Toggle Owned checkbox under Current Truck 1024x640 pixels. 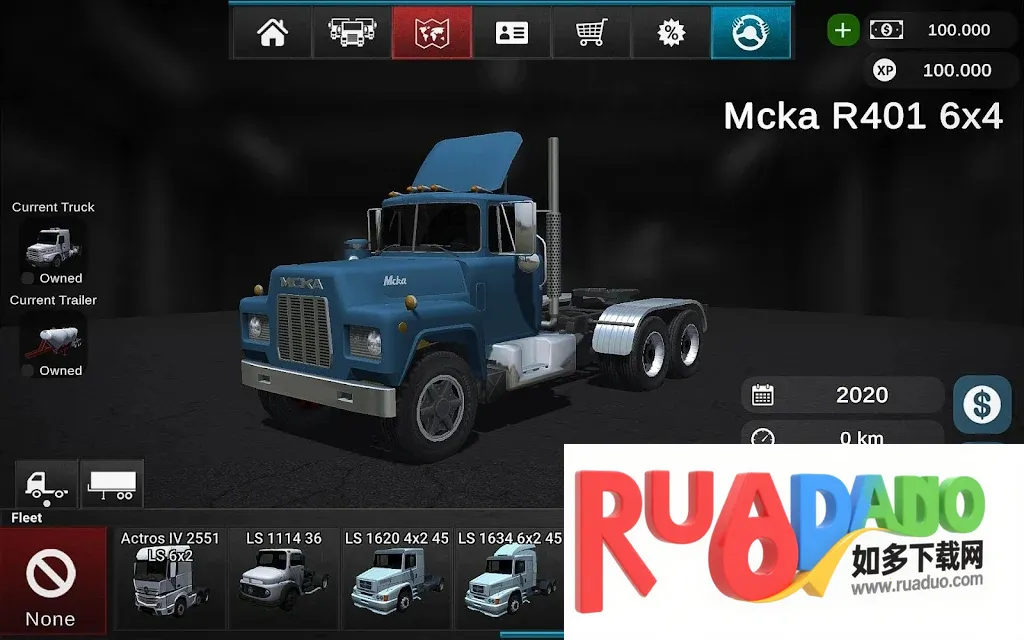click(28, 279)
